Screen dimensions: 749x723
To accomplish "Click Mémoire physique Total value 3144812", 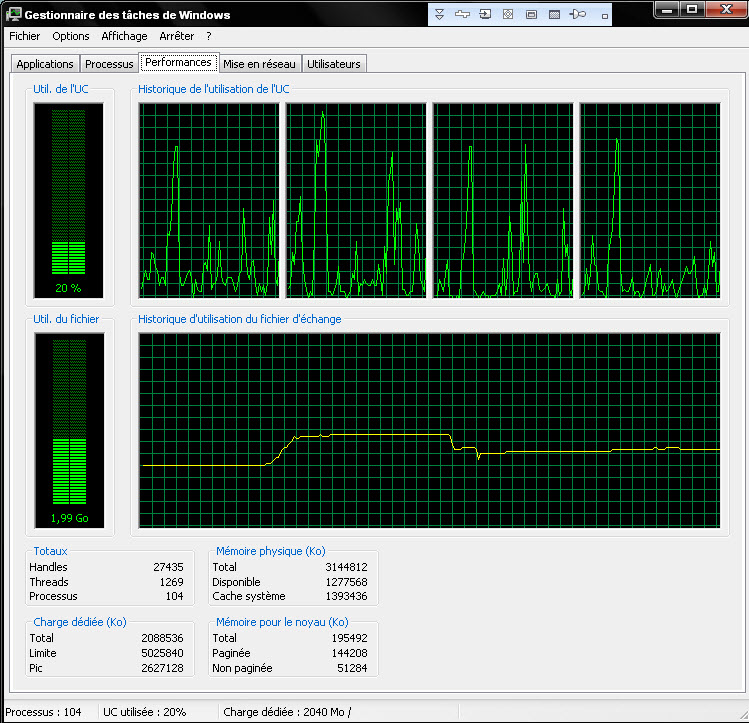I will 346,567.
